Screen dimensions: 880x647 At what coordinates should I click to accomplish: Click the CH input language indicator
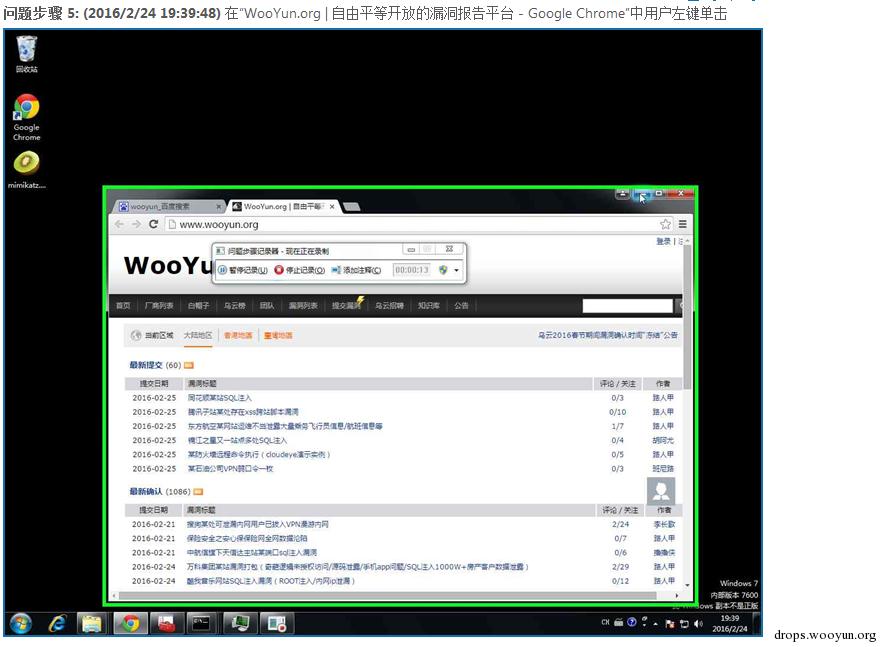coord(605,622)
